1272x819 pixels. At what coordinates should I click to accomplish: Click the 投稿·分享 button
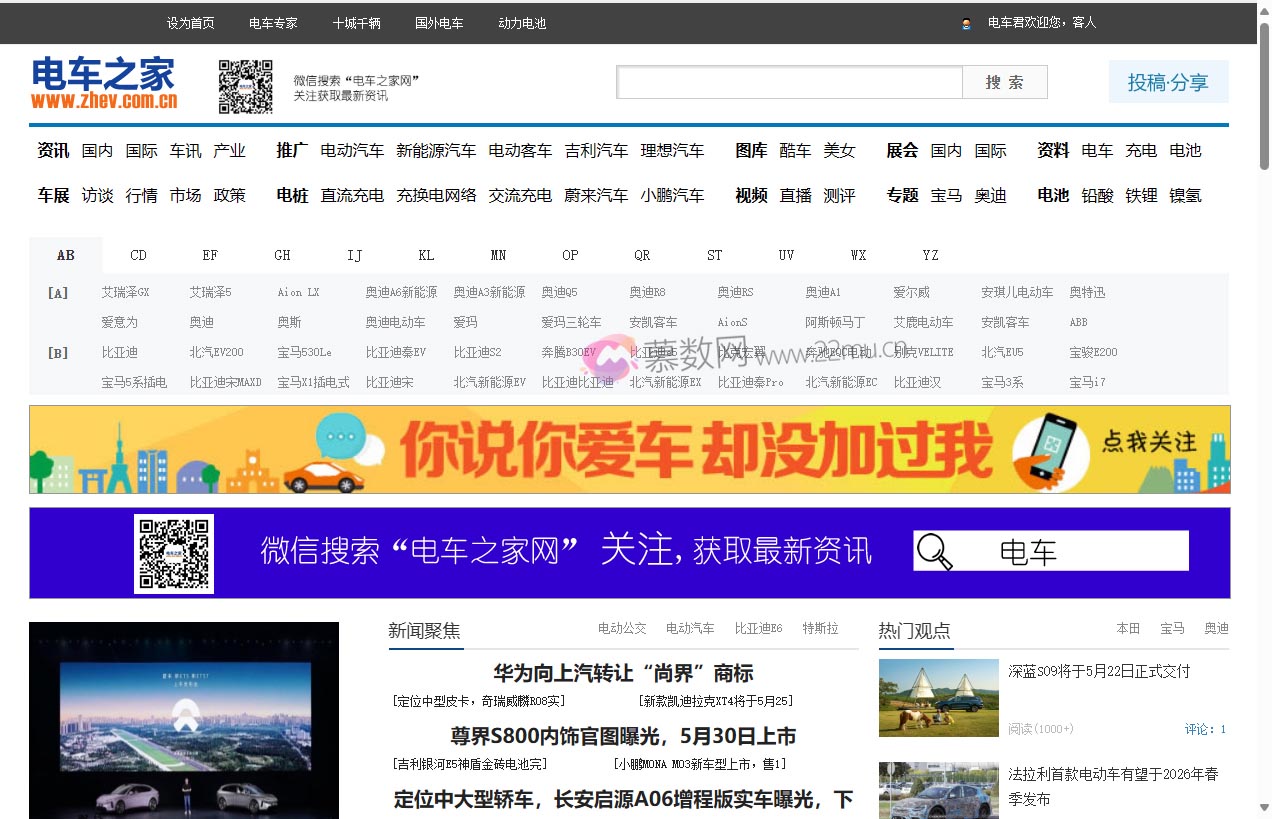pyautogui.click(x=1168, y=82)
